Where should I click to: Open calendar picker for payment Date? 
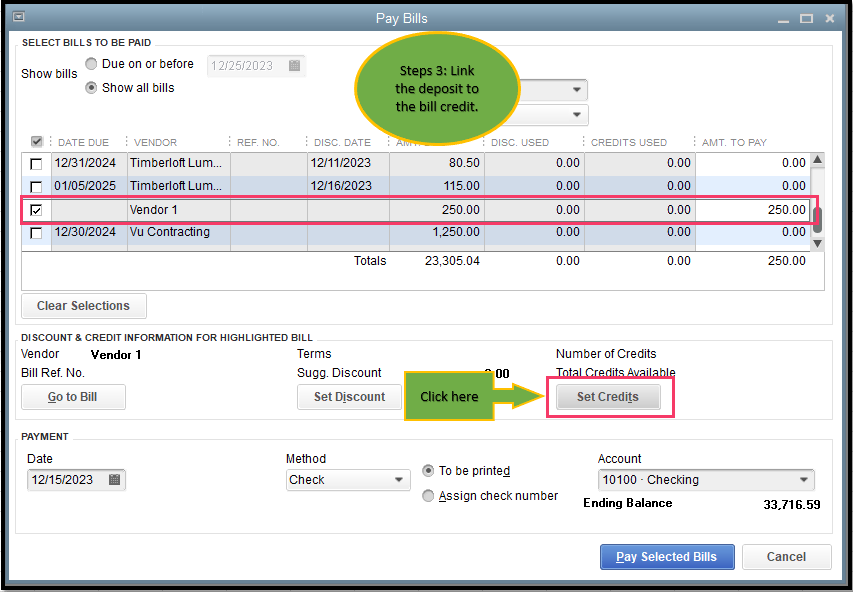click(114, 479)
